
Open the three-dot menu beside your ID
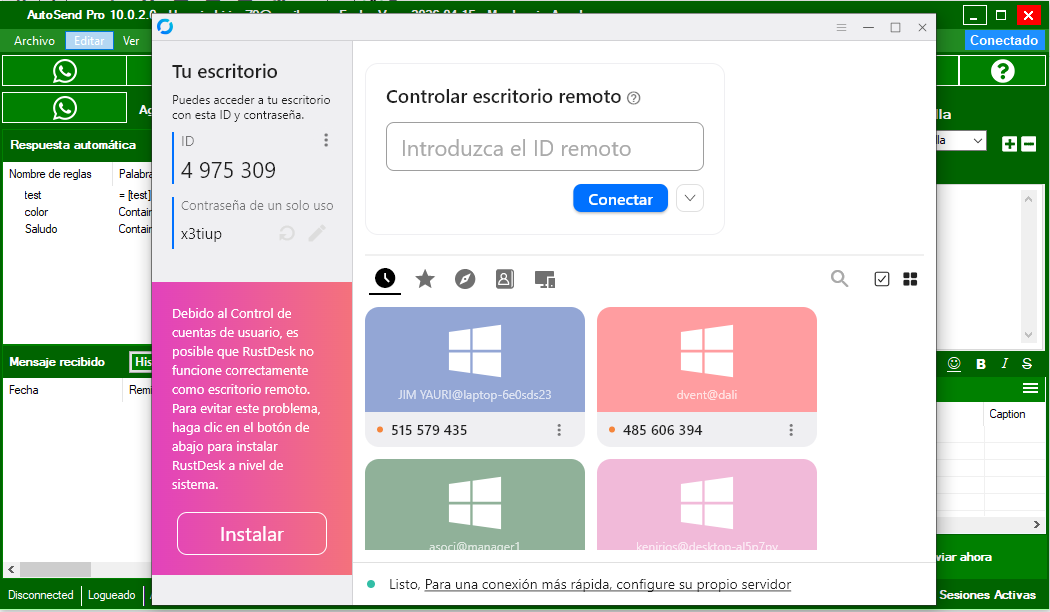pyautogui.click(x=325, y=141)
